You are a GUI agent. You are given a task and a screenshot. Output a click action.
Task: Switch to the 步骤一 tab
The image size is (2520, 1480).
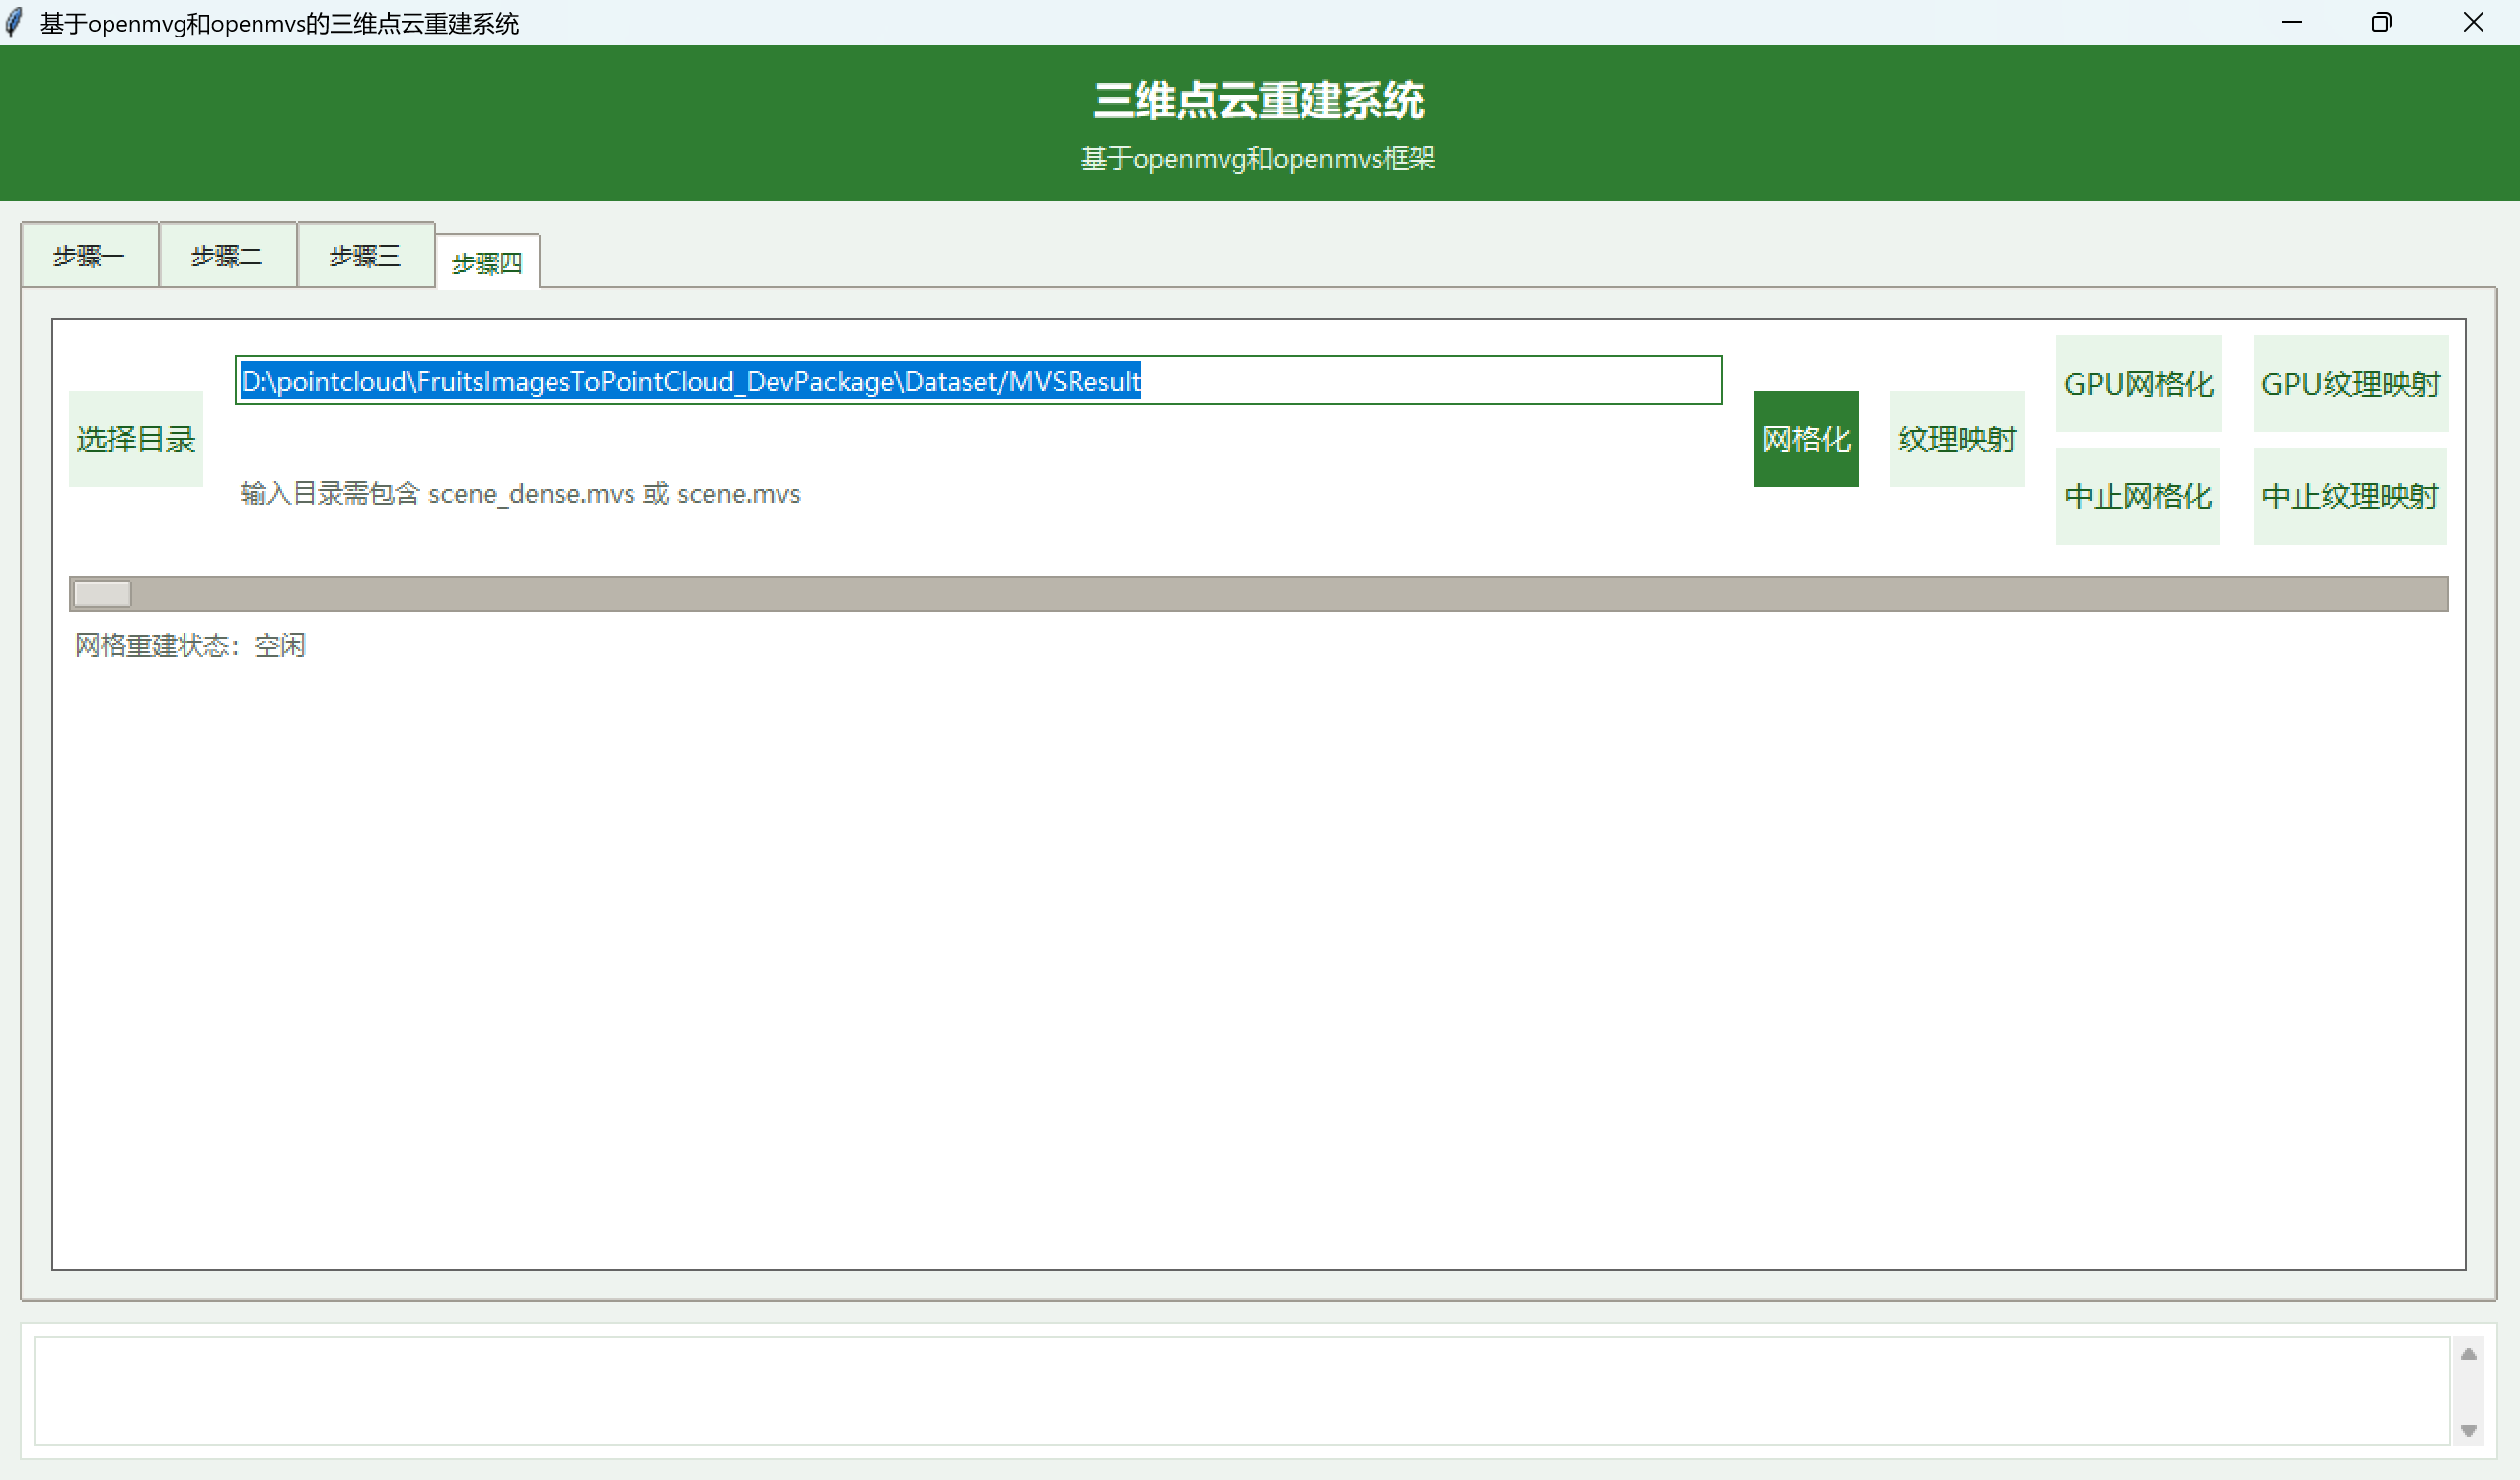89,256
